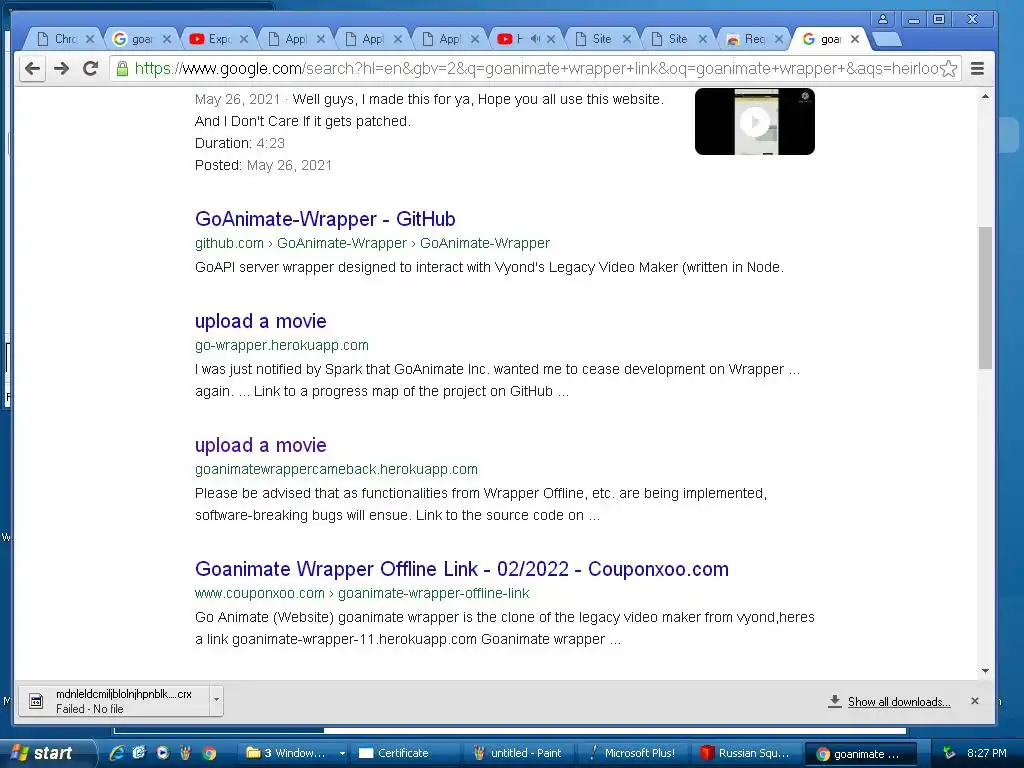Click the github.com › GoAnimate-Wrapper URL text
1024x768 pixels.
(x=372, y=244)
